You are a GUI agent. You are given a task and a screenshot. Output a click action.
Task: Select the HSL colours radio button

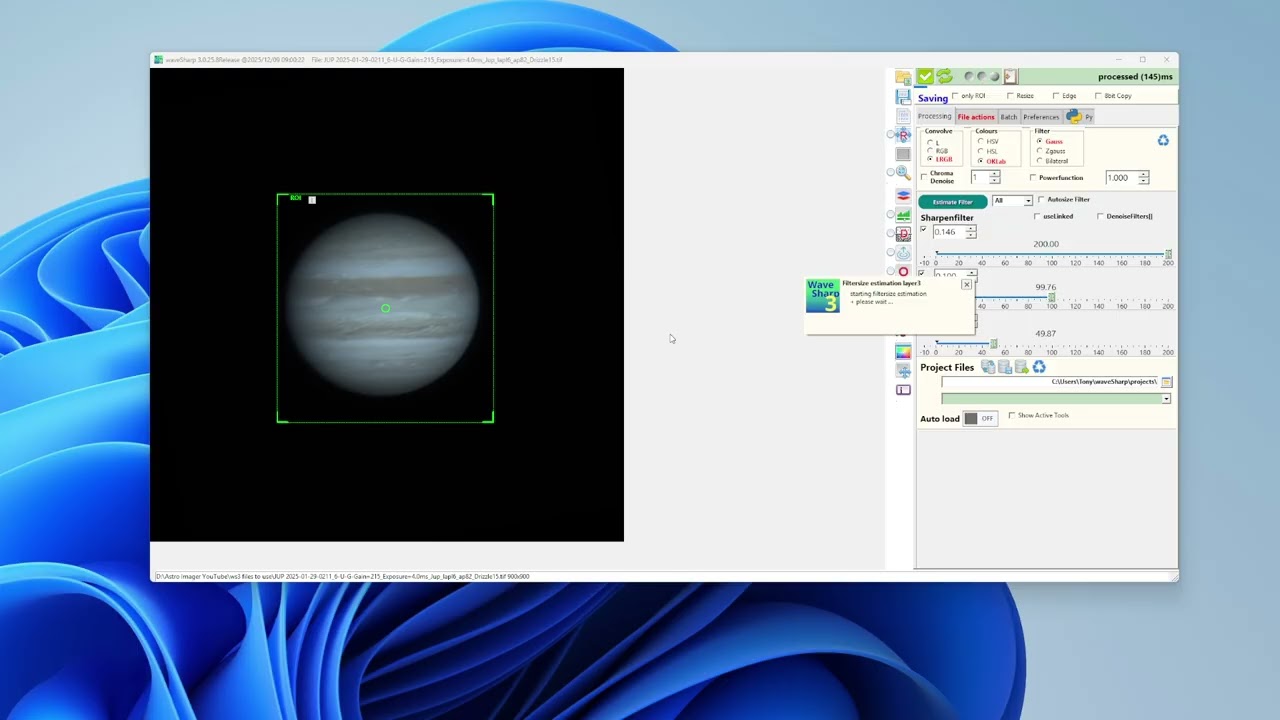981,151
